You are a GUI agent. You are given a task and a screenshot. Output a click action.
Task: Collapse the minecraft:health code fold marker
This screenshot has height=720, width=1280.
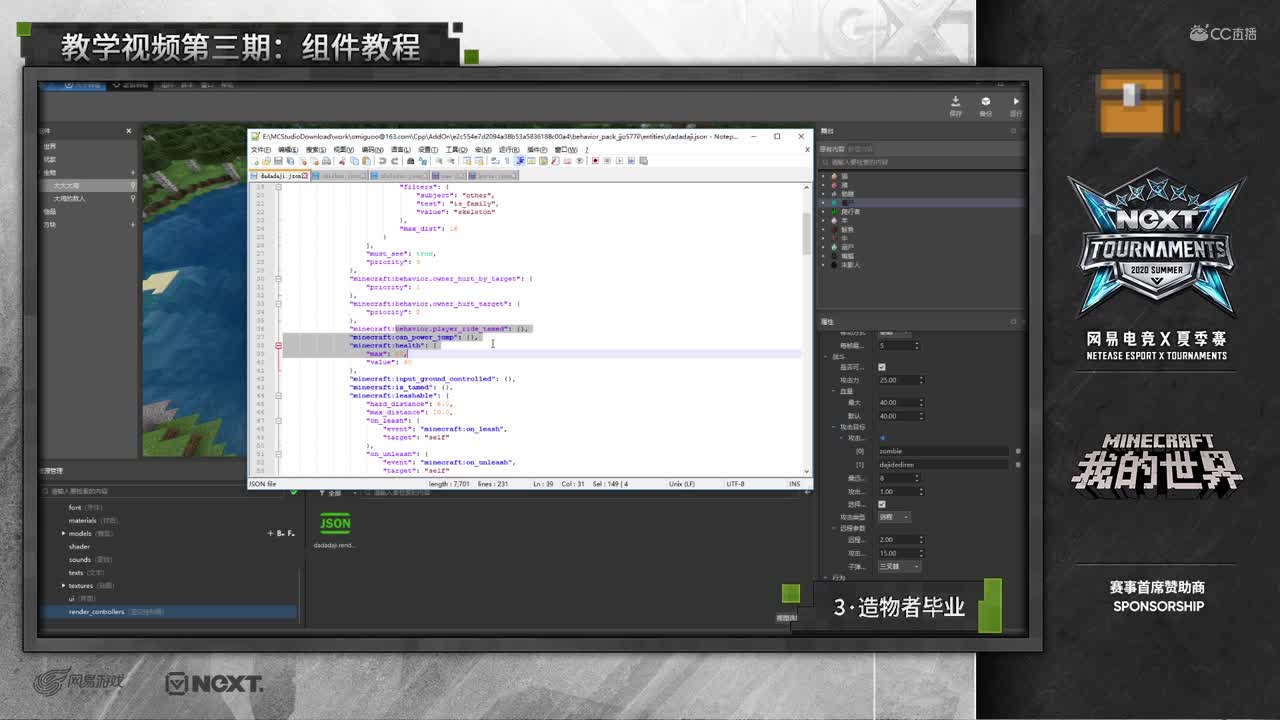click(x=278, y=346)
